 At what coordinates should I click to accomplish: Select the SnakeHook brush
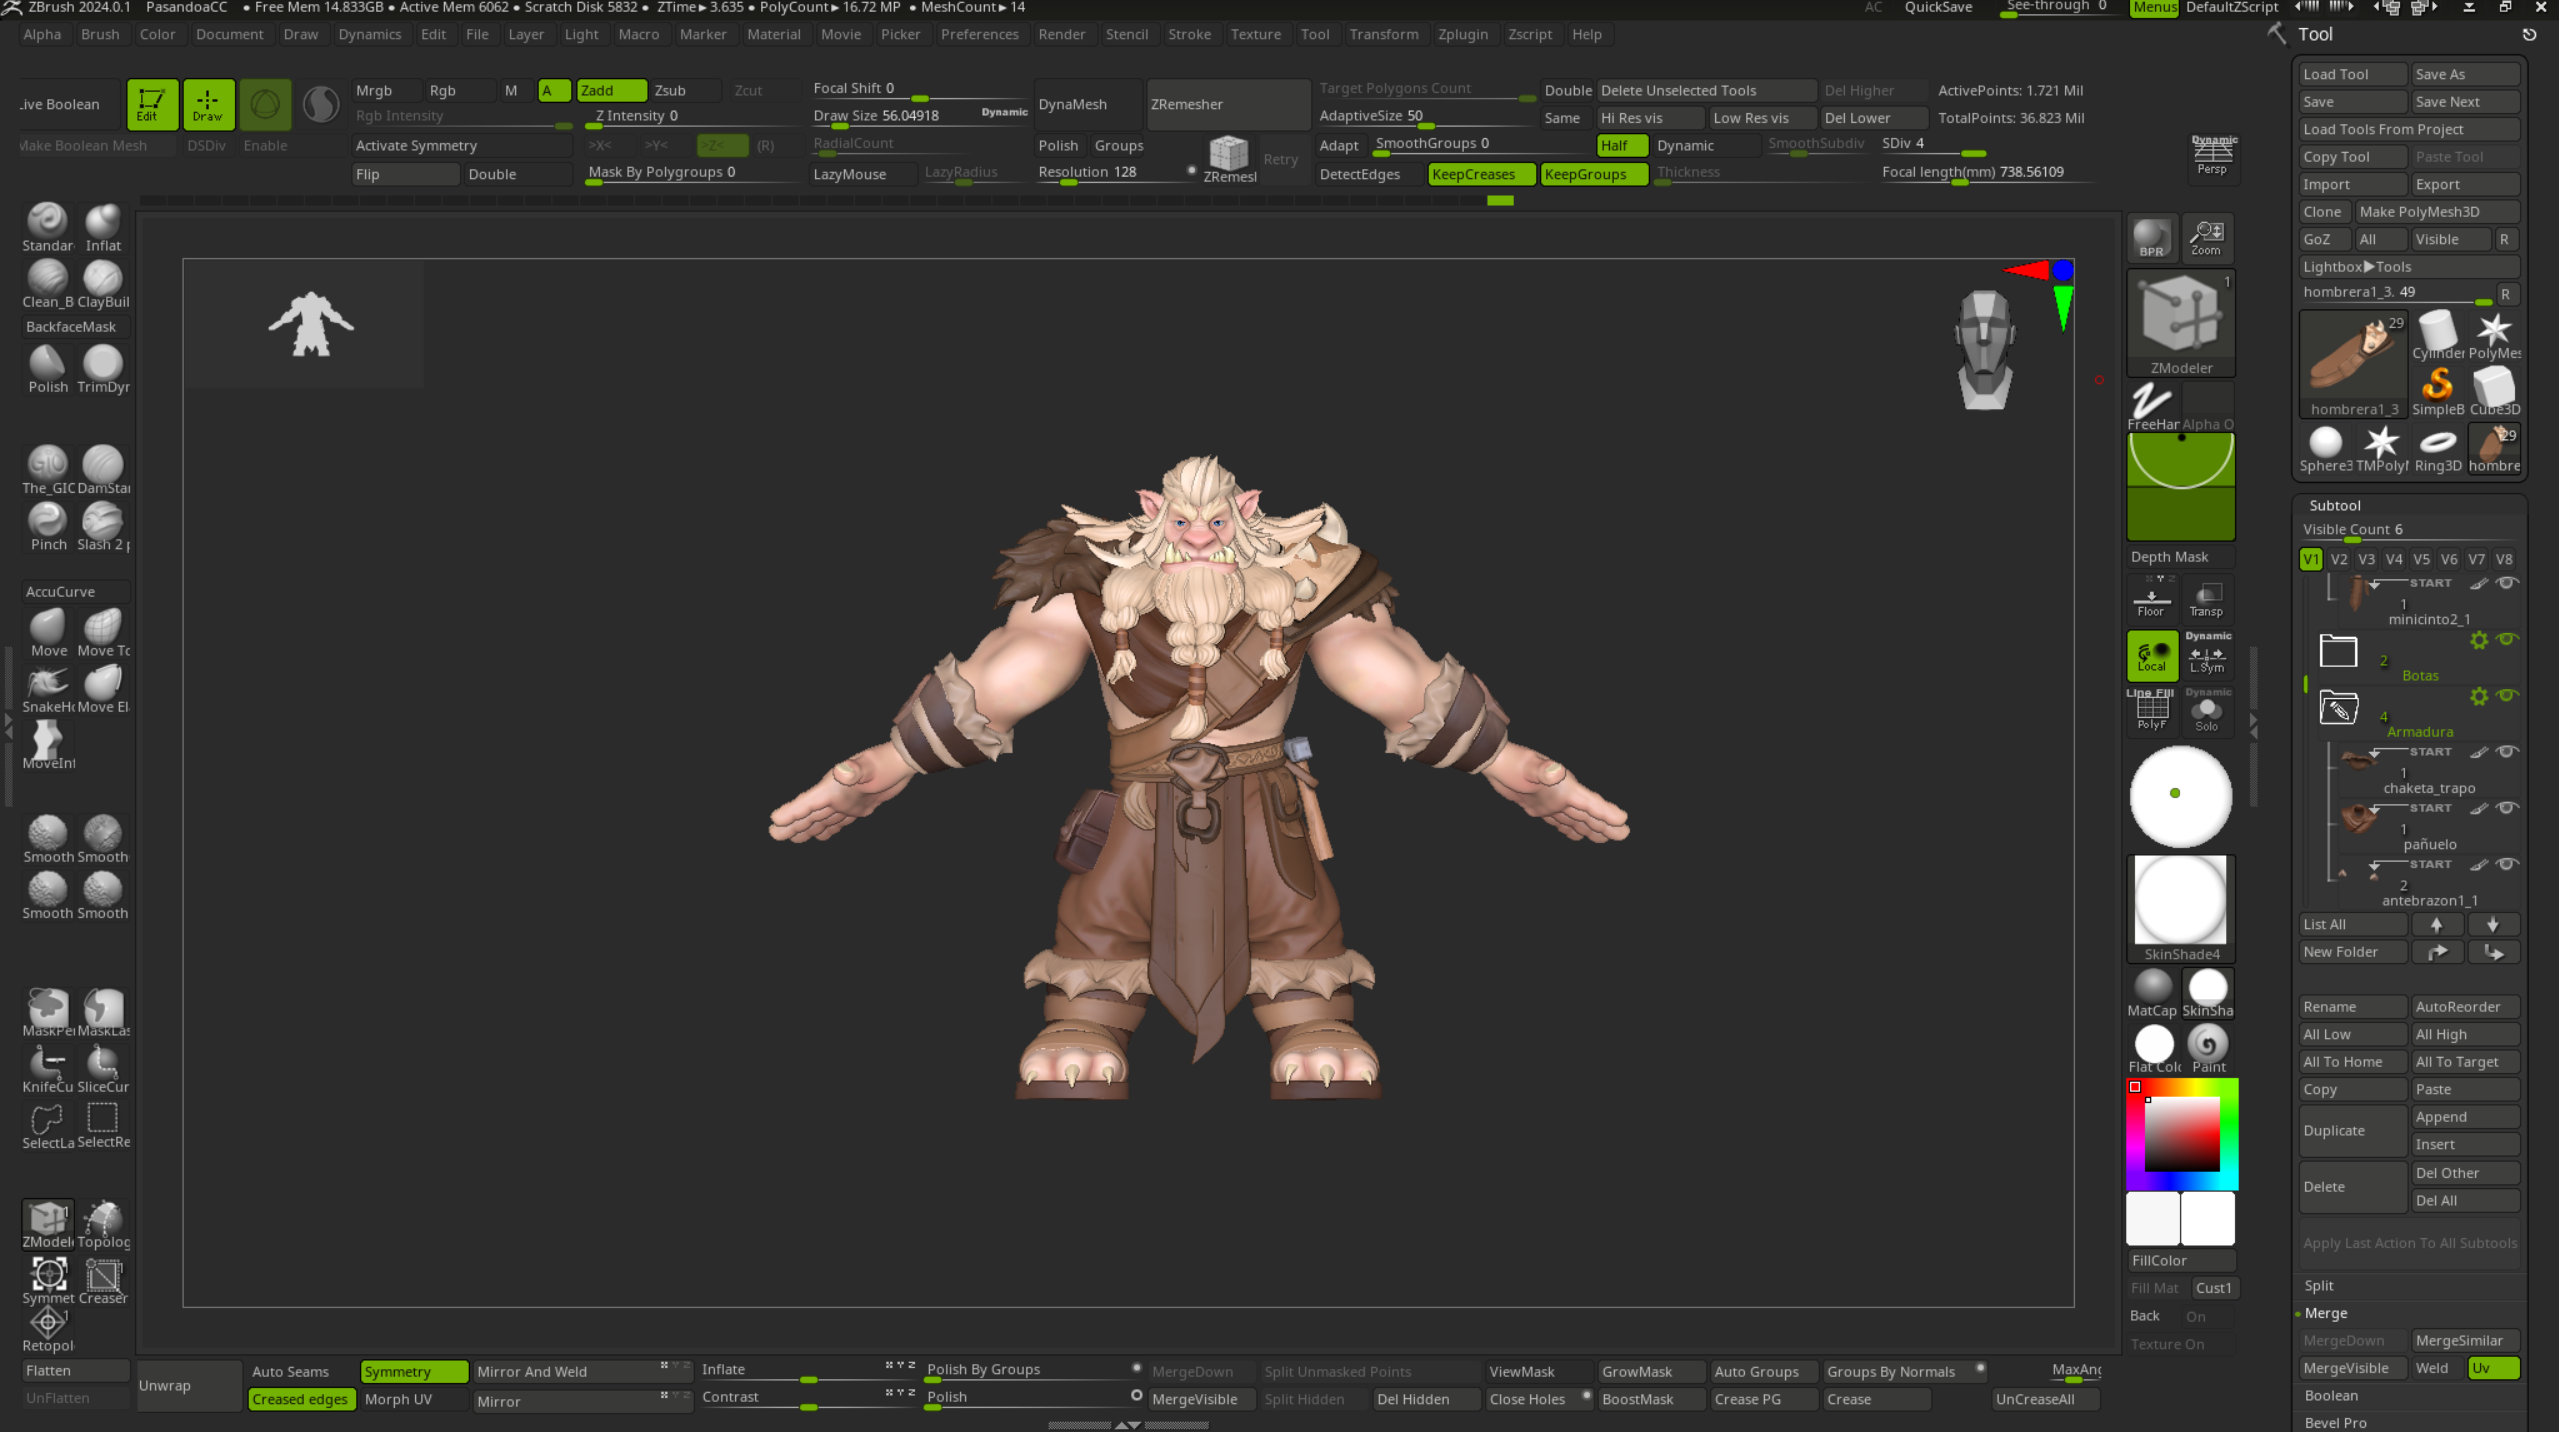click(47, 684)
